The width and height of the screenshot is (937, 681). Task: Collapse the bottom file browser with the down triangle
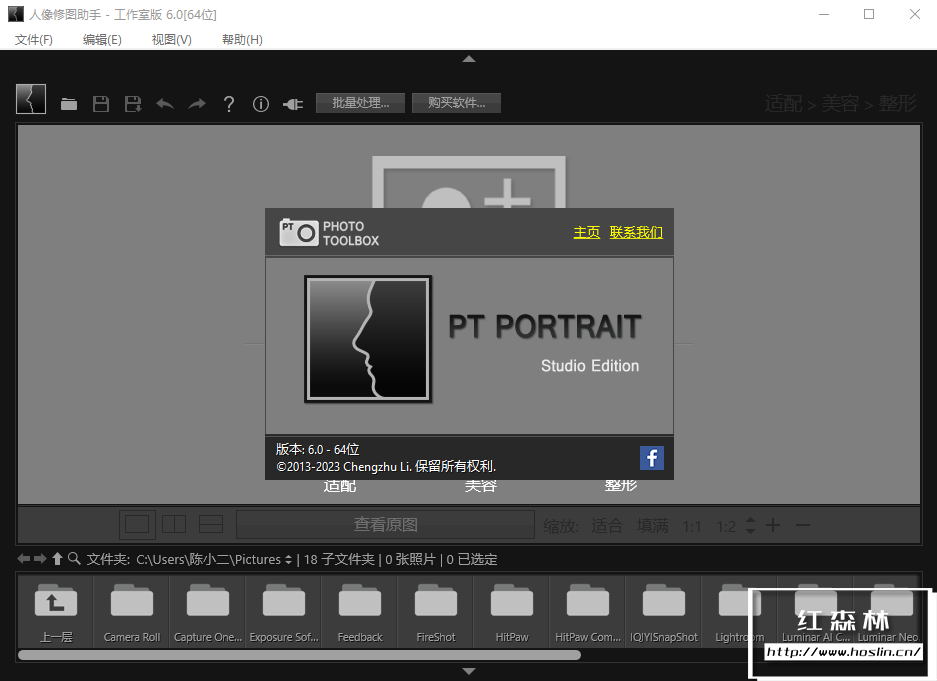(469, 671)
